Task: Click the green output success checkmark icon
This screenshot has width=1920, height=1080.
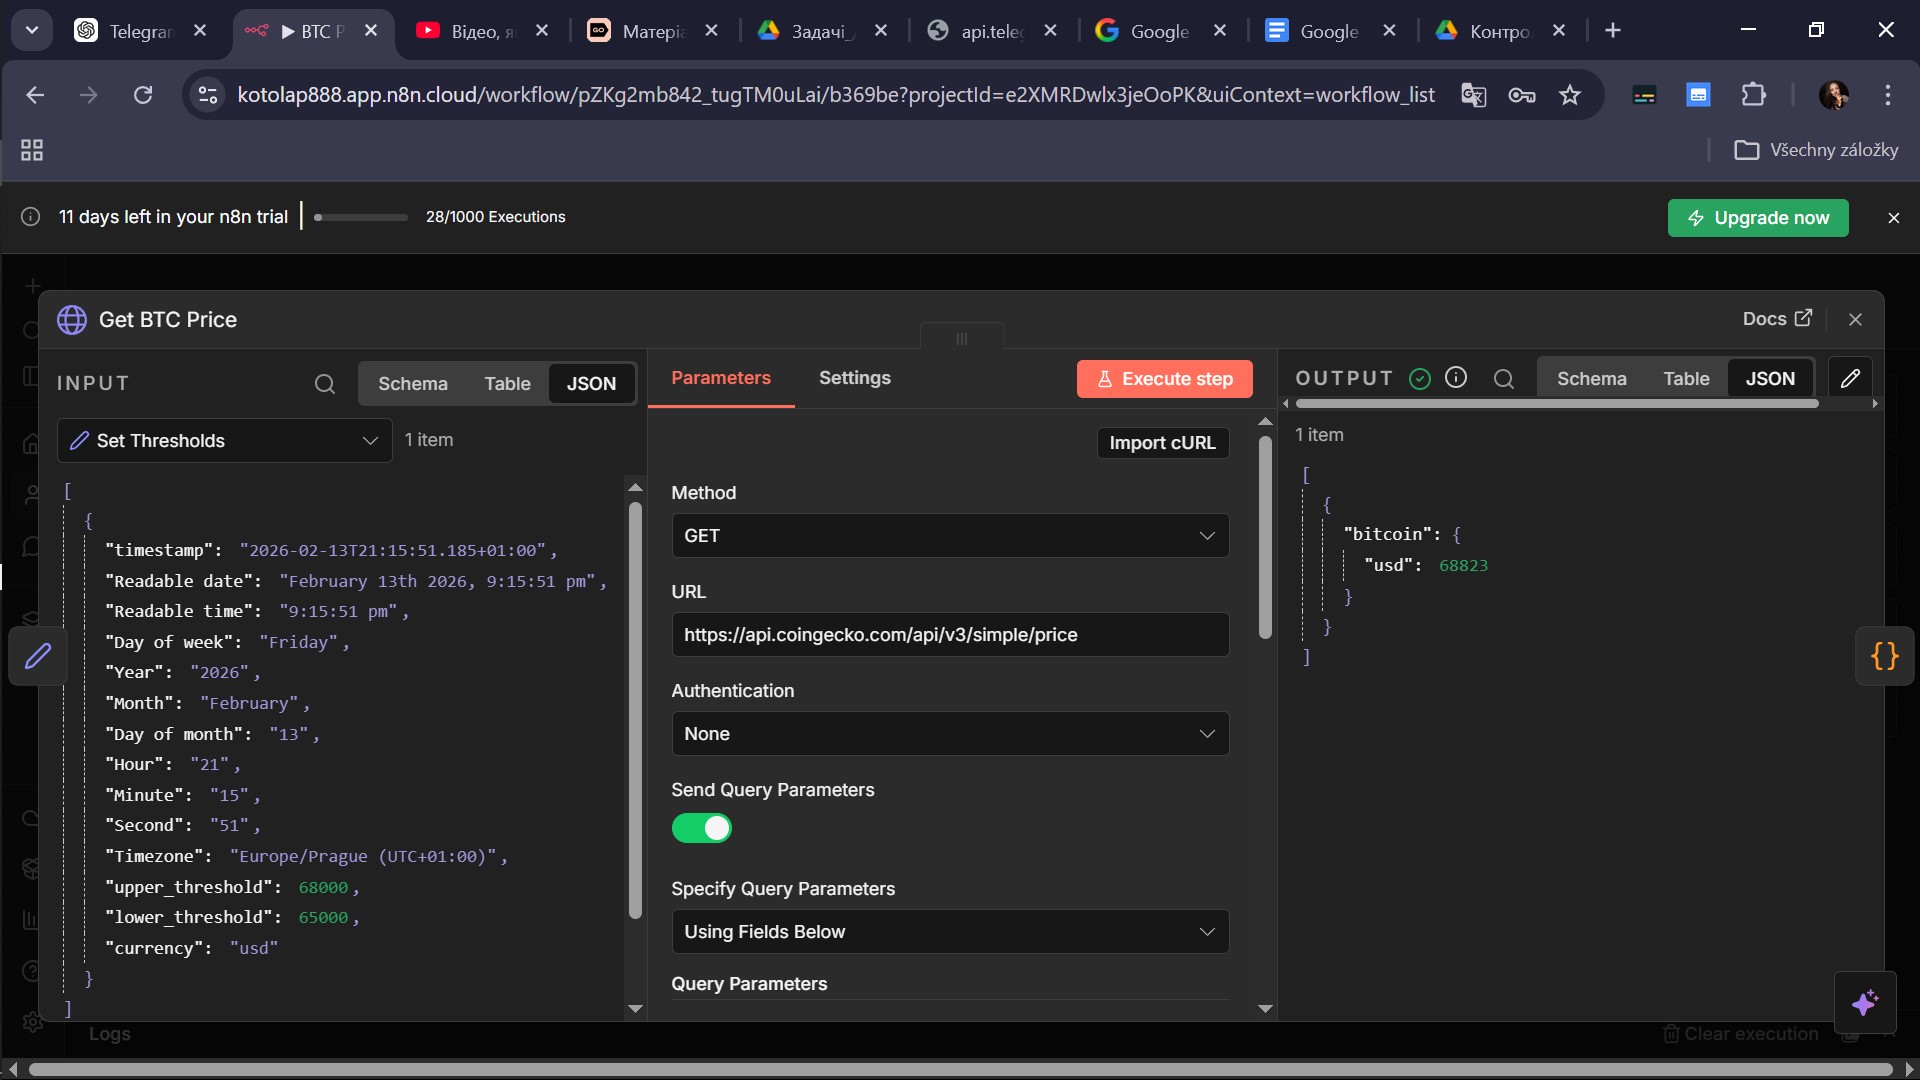Action: click(x=1419, y=379)
